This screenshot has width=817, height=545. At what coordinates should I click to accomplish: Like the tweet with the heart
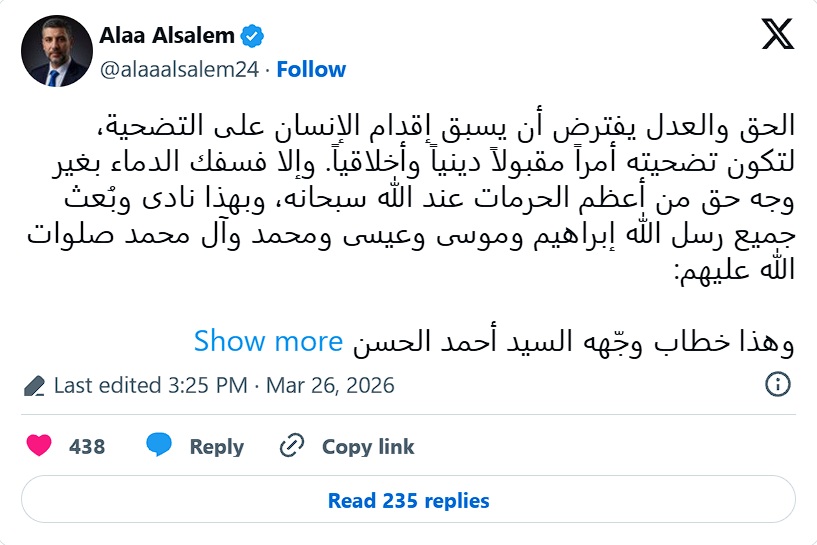point(39,446)
